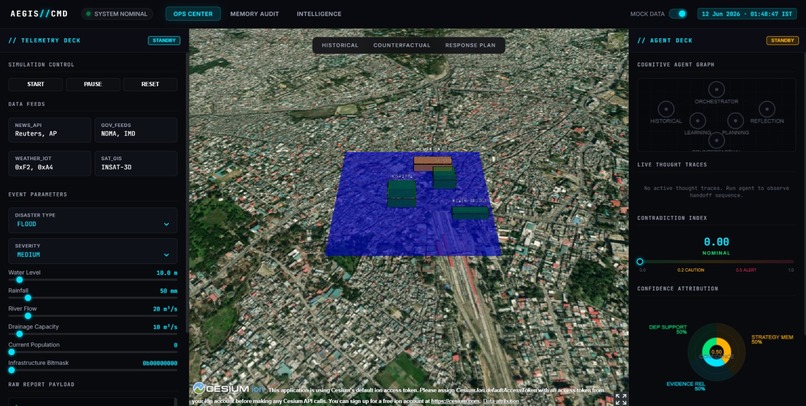Adjust the River Flow slider
The image size is (806, 406).
click(x=93, y=316)
